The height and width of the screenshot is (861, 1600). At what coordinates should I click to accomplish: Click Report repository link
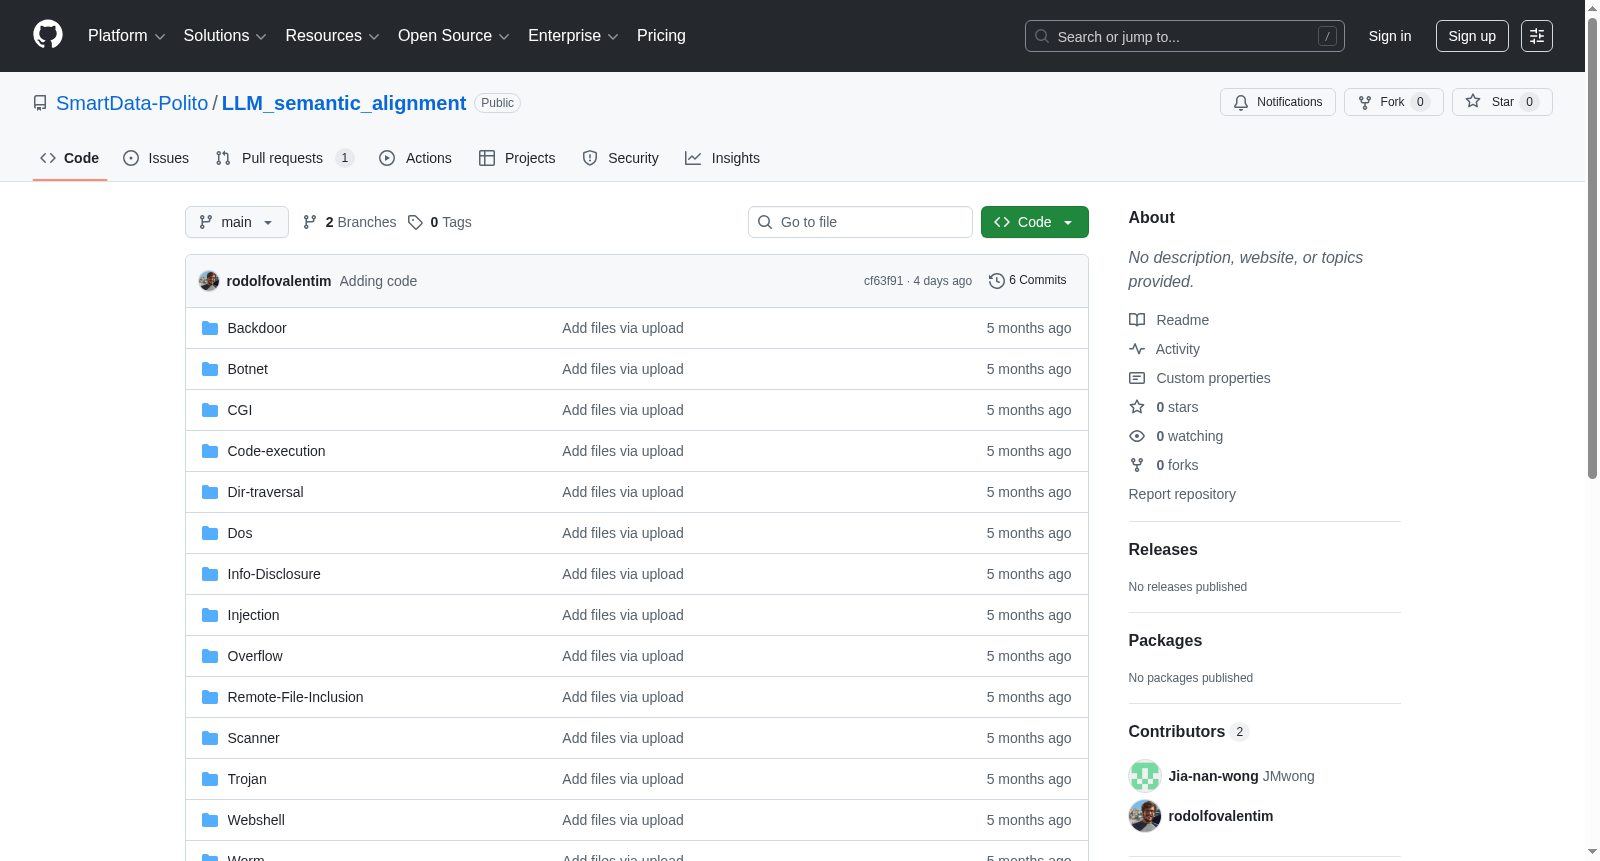1182,494
